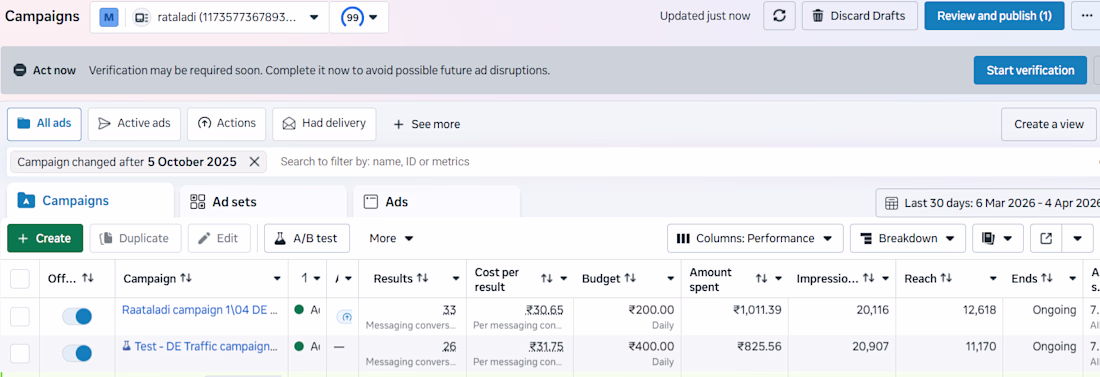The width and height of the screenshot is (1100, 377).
Task: Open the 99 opportunity score circle
Action: 353,17
